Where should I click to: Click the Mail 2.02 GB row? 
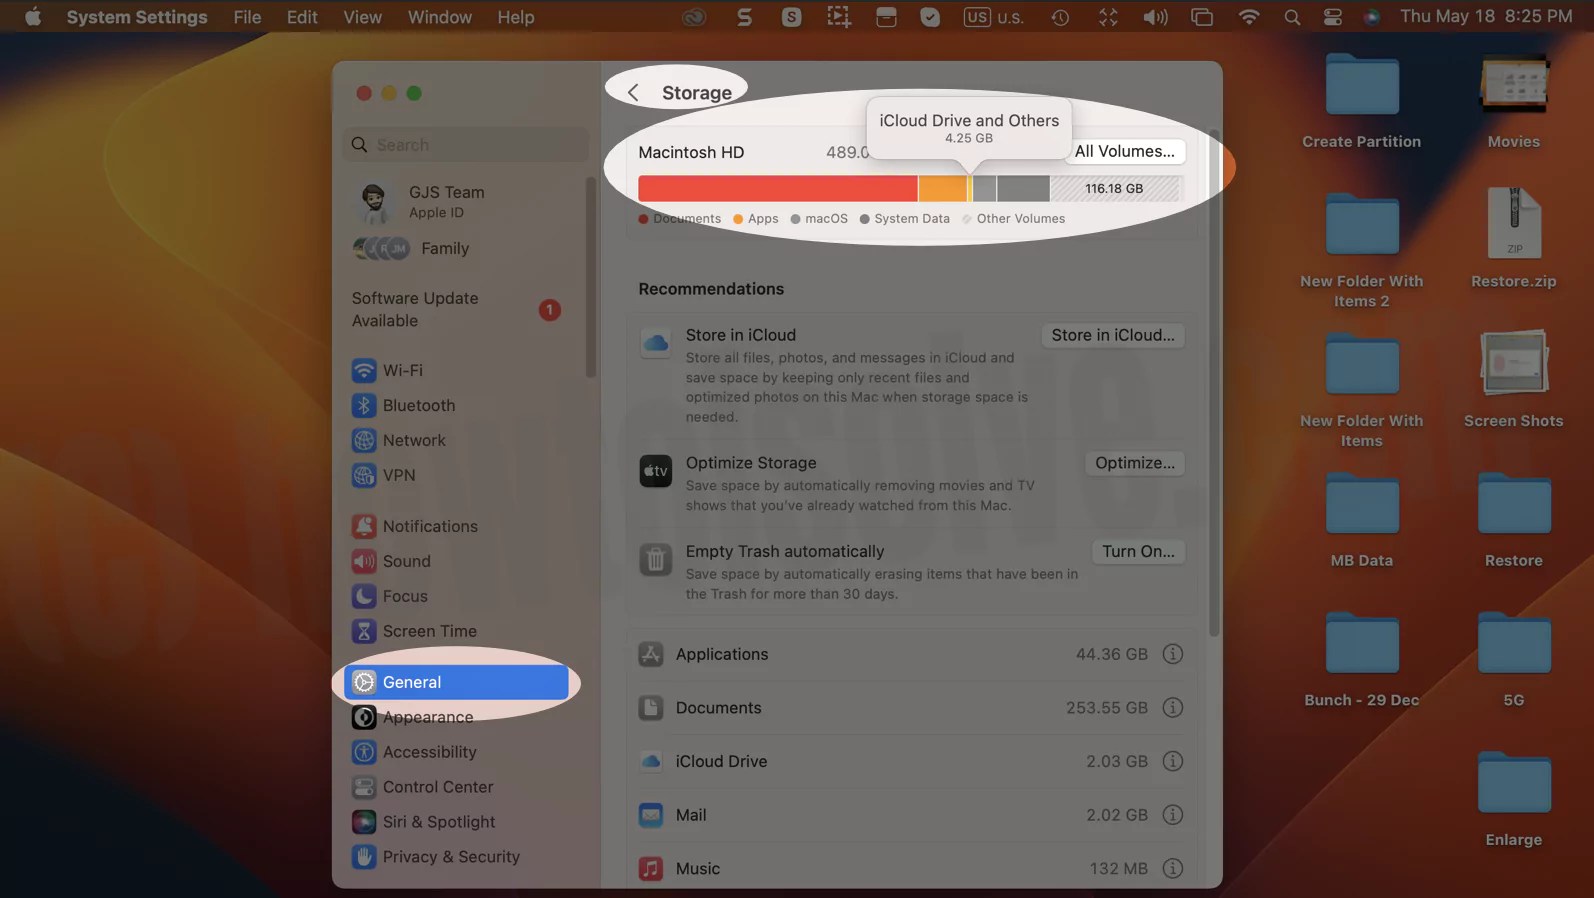[x=911, y=815]
